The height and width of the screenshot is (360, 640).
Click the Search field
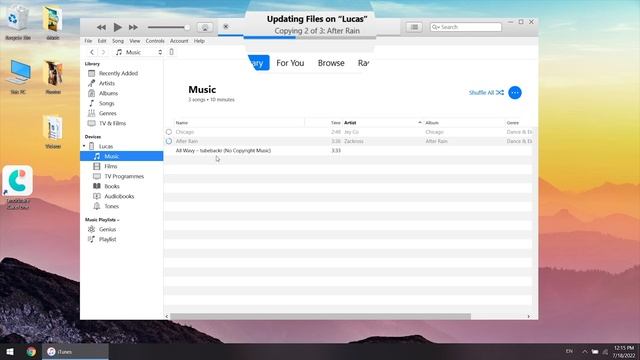[x=466, y=27]
